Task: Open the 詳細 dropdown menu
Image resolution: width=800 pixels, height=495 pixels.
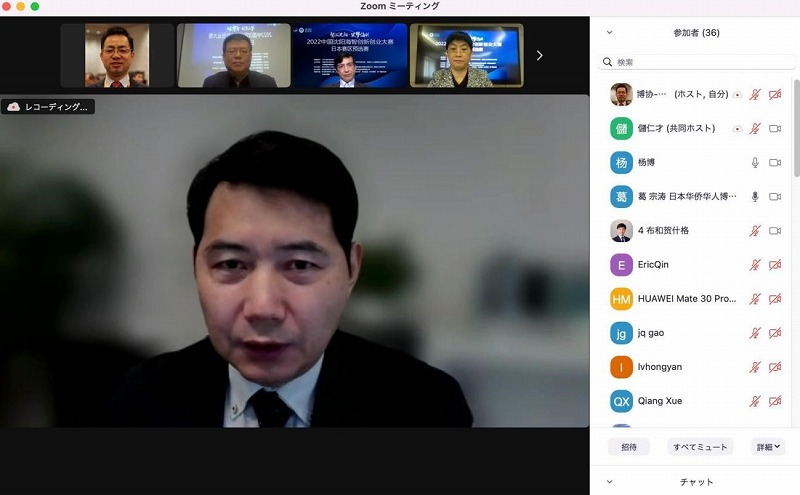Action: (767, 447)
